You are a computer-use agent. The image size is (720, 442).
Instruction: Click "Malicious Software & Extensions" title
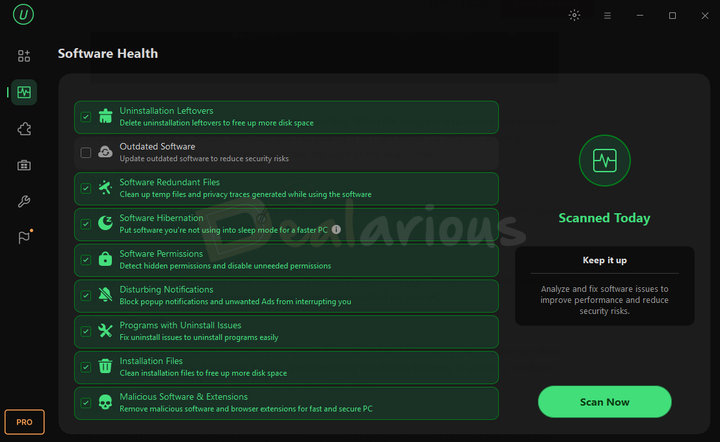click(x=183, y=397)
